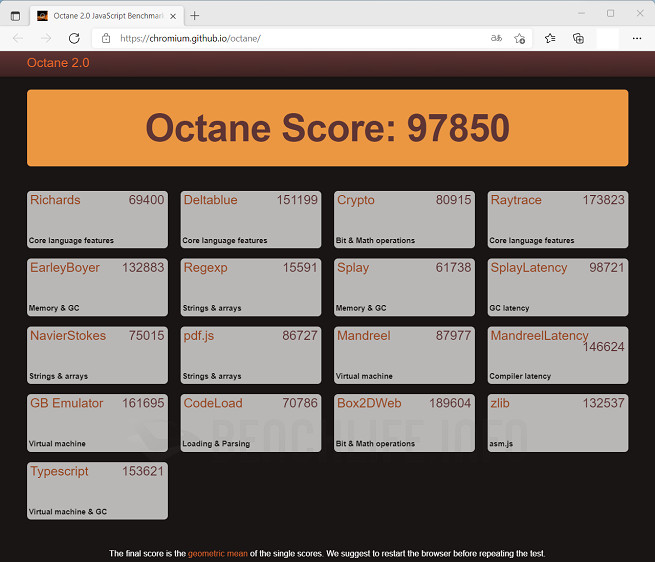This screenshot has width=655, height=562.
Task: Minimize the browser window
Action: [581, 13]
